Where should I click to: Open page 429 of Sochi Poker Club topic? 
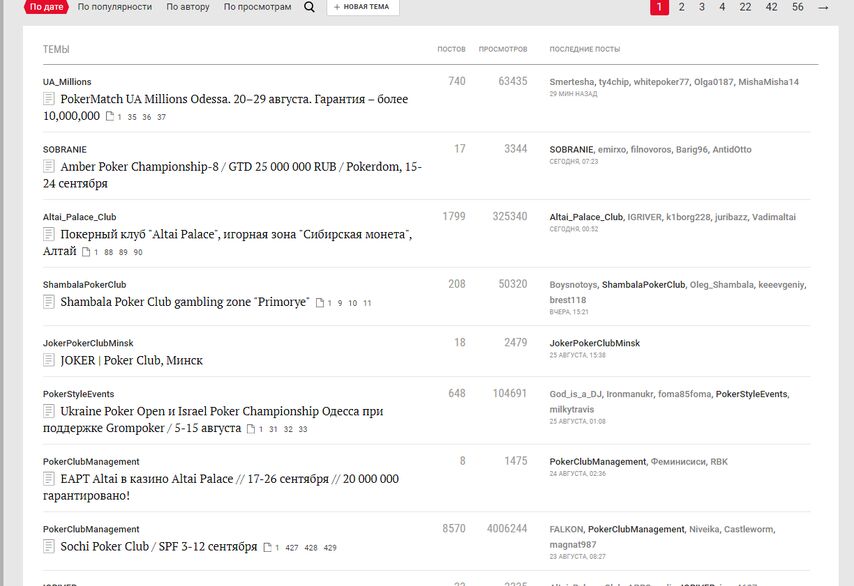tap(330, 548)
